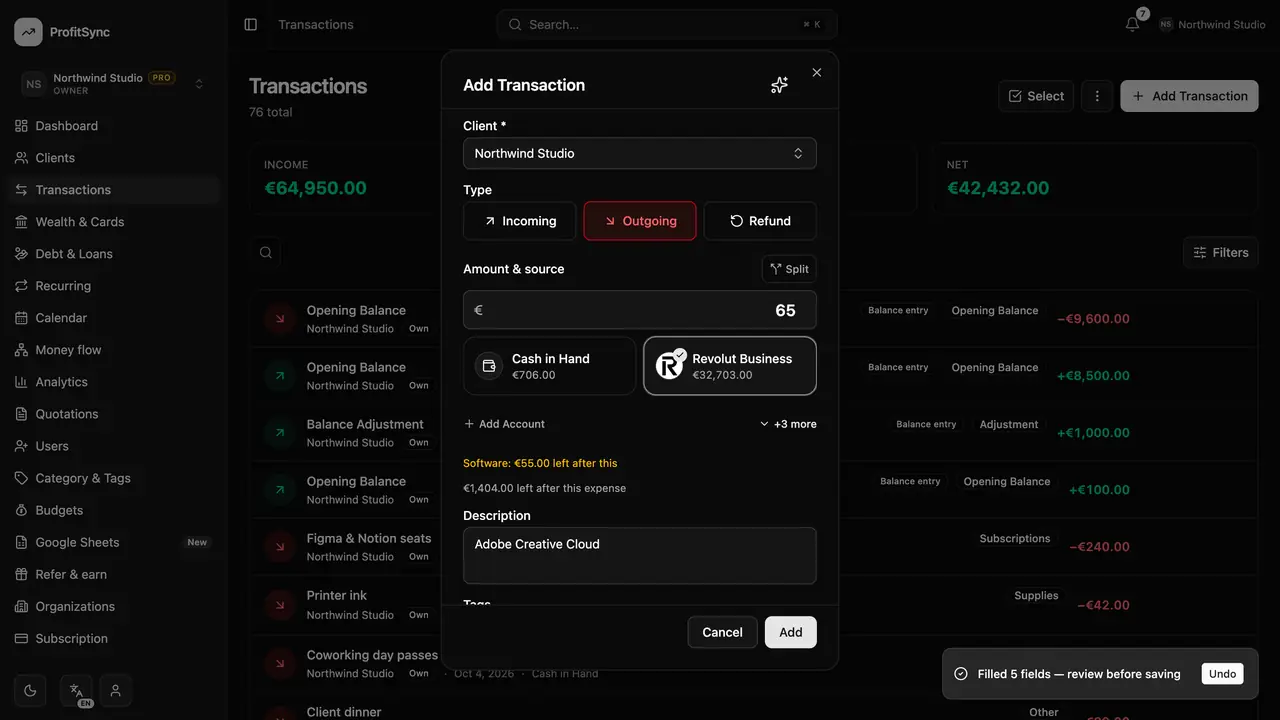Image resolution: width=1280 pixels, height=720 pixels.
Task: Cancel the transaction dialog
Action: 722,632
